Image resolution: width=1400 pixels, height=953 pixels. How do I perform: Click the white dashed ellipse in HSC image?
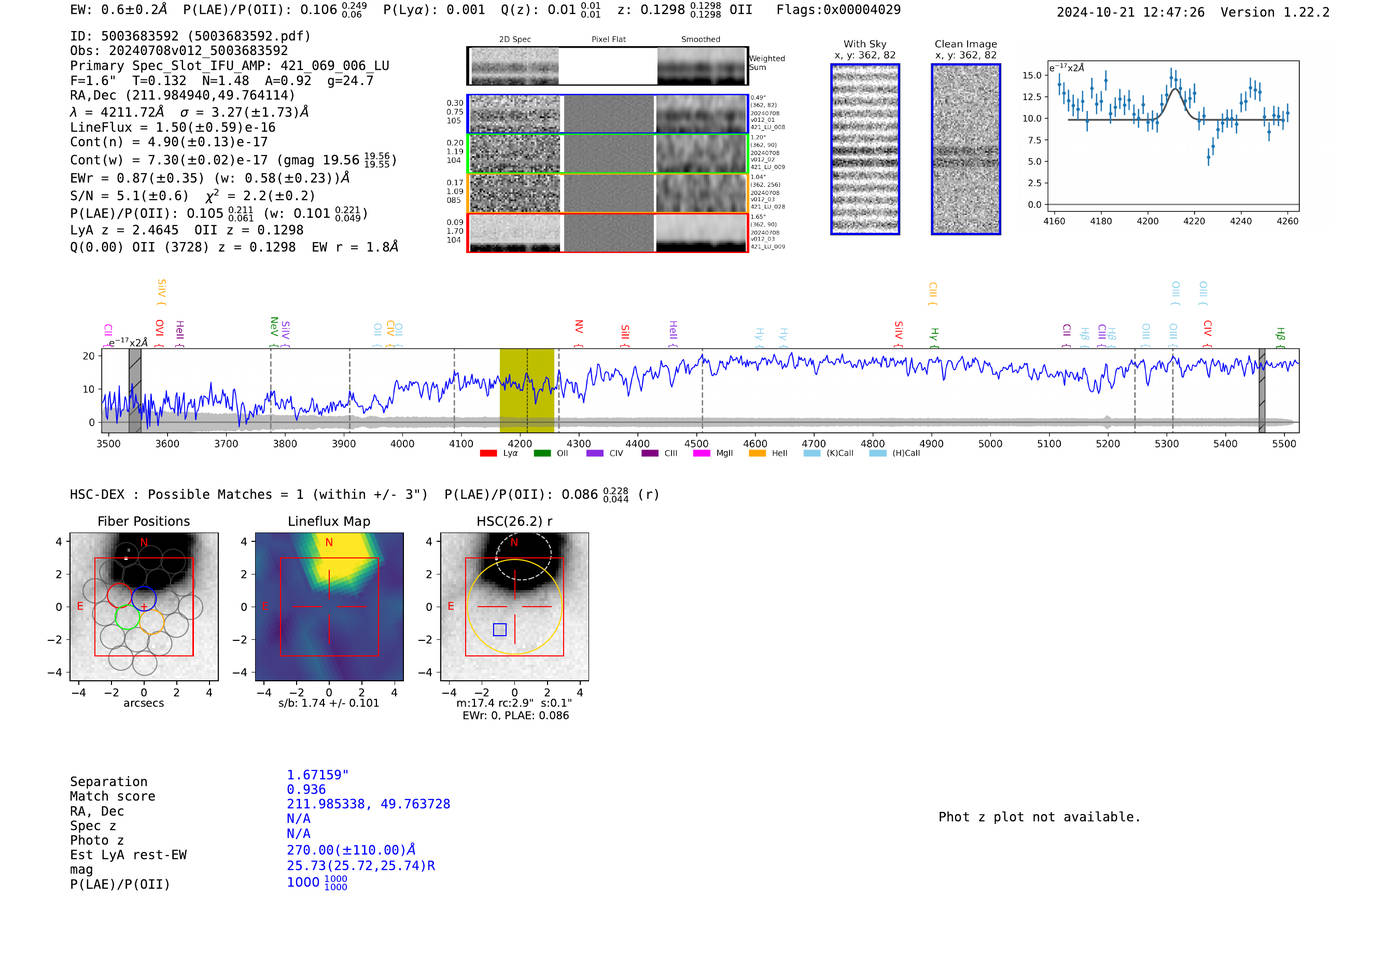523,556
